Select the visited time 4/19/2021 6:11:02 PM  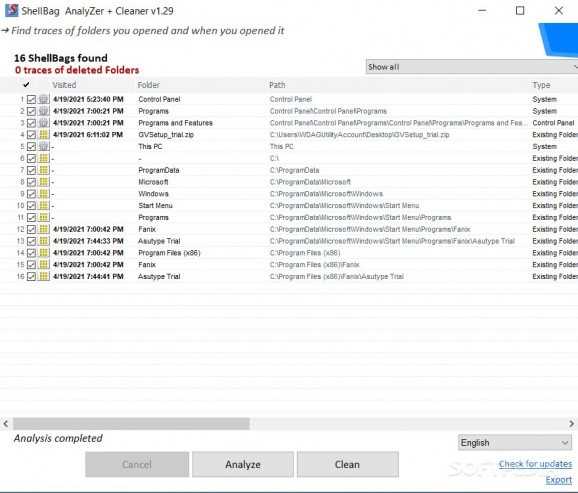tap(88, 135)
